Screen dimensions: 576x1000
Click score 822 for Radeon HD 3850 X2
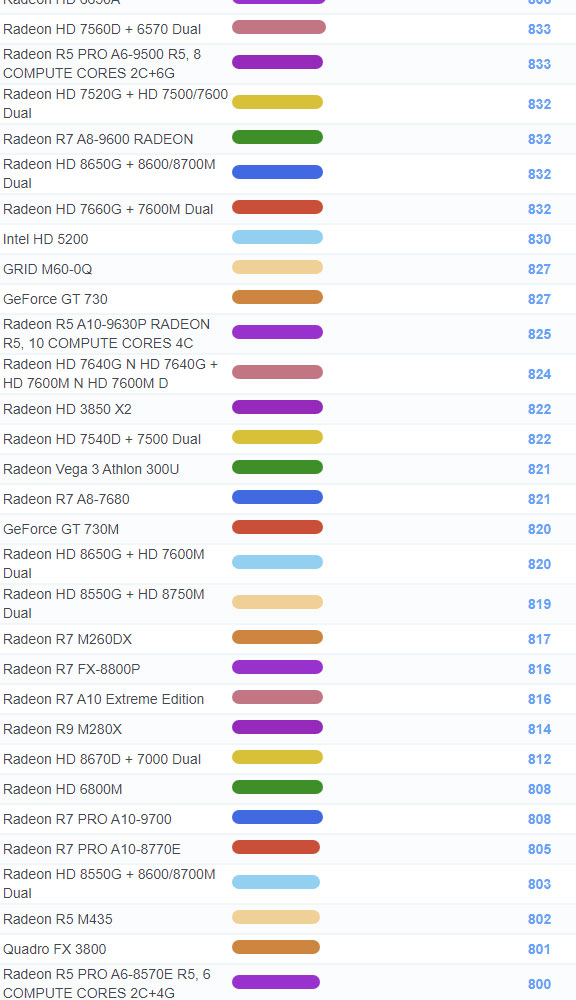pyautogui.click(x=539, y=409)
